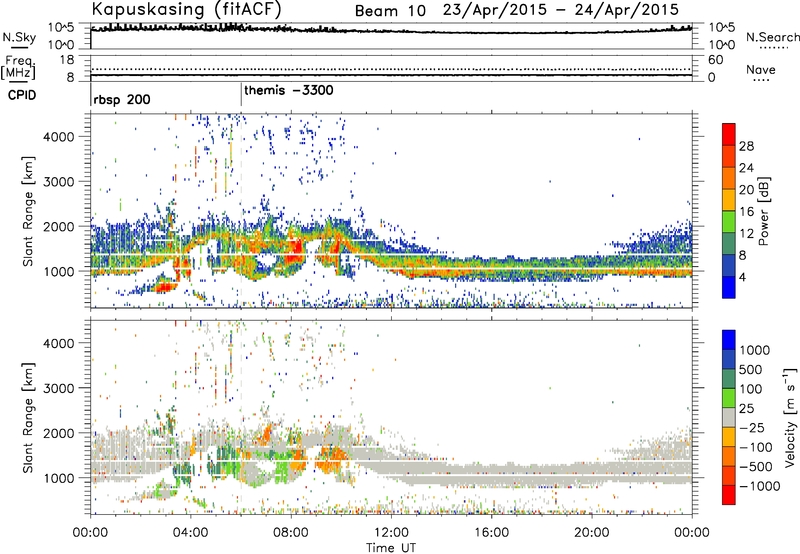Click the '4000' tick of power panel
This screenshot has width=800, height=554.
[58, 137]
